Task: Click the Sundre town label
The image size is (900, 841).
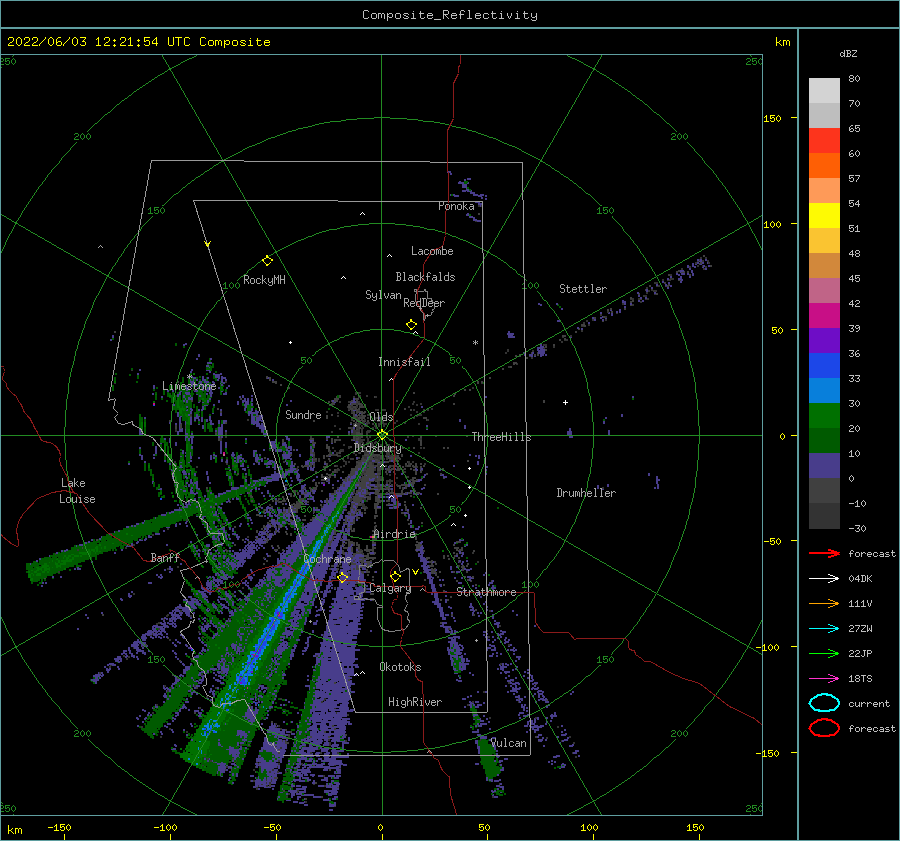Action: point(303,414)
